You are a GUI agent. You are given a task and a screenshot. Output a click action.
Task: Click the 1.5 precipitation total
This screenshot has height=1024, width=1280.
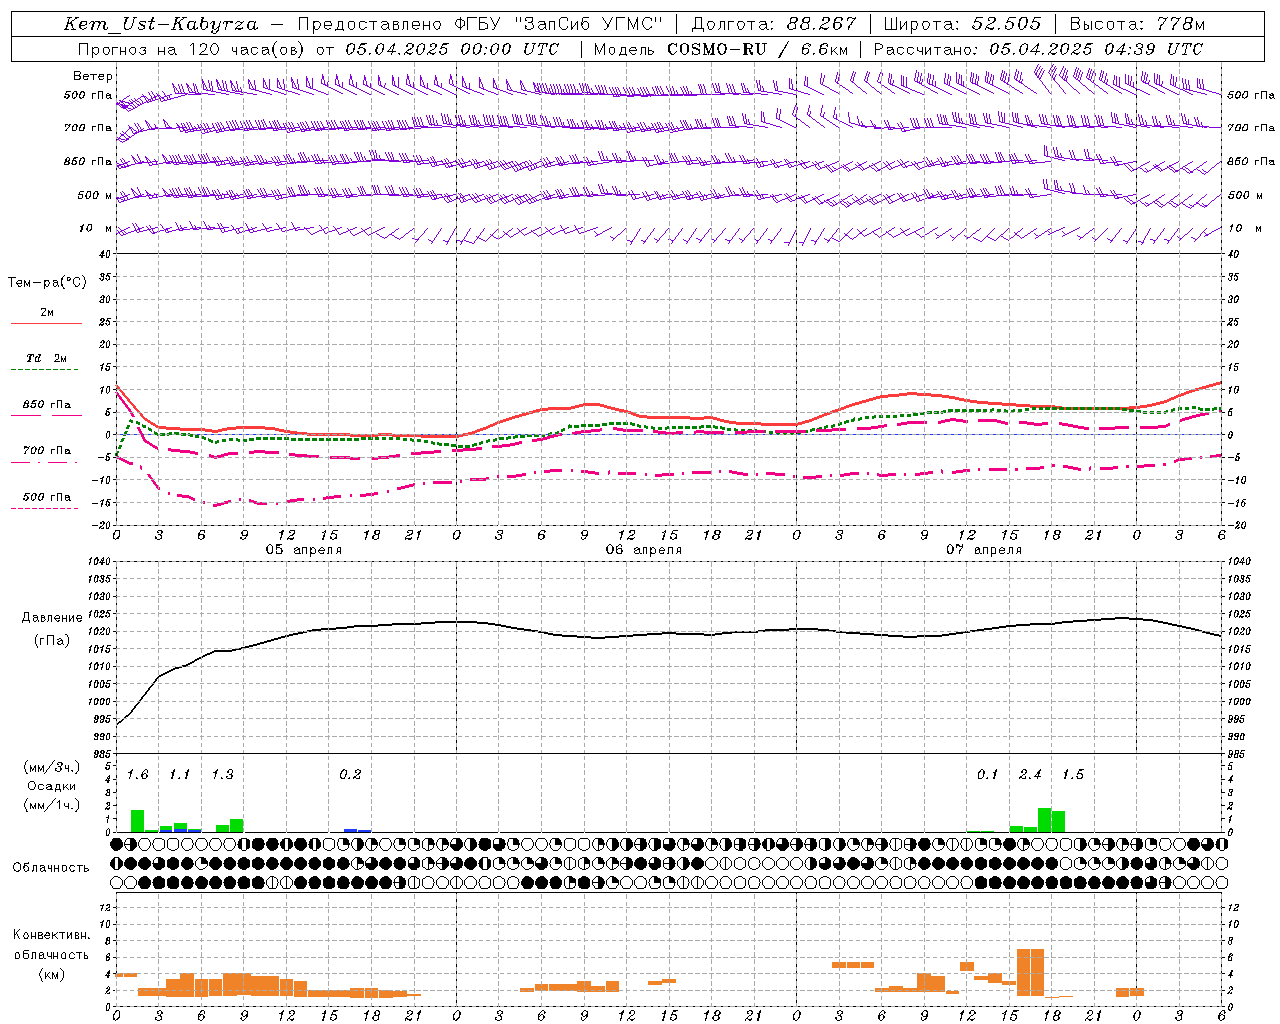tap(1073, 775)
